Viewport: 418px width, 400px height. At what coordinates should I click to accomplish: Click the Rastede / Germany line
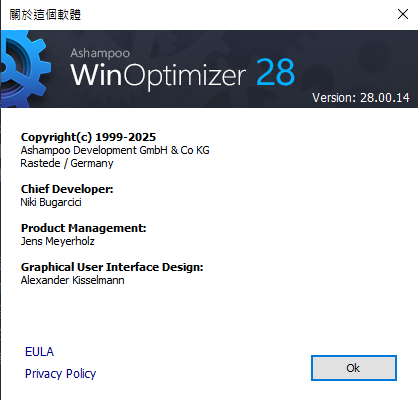click(x=67, y=163)
